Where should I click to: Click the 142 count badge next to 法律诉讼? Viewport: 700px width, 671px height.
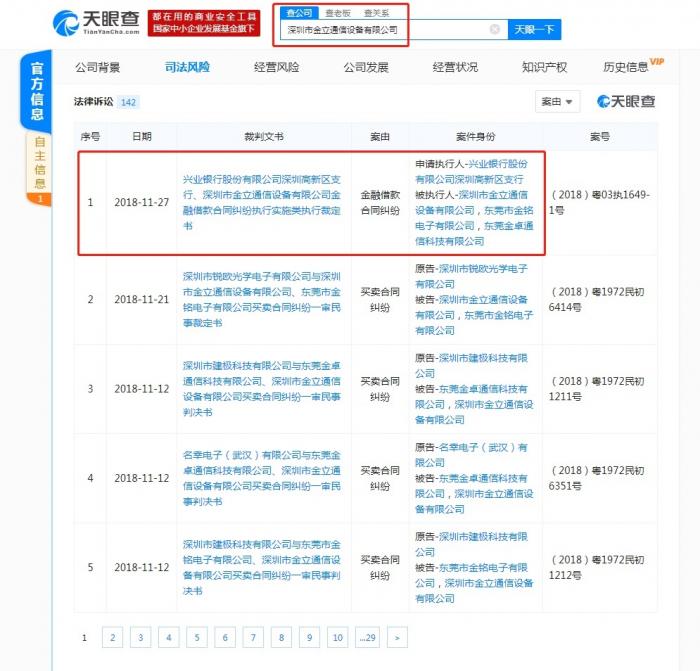tap(128, 103)
